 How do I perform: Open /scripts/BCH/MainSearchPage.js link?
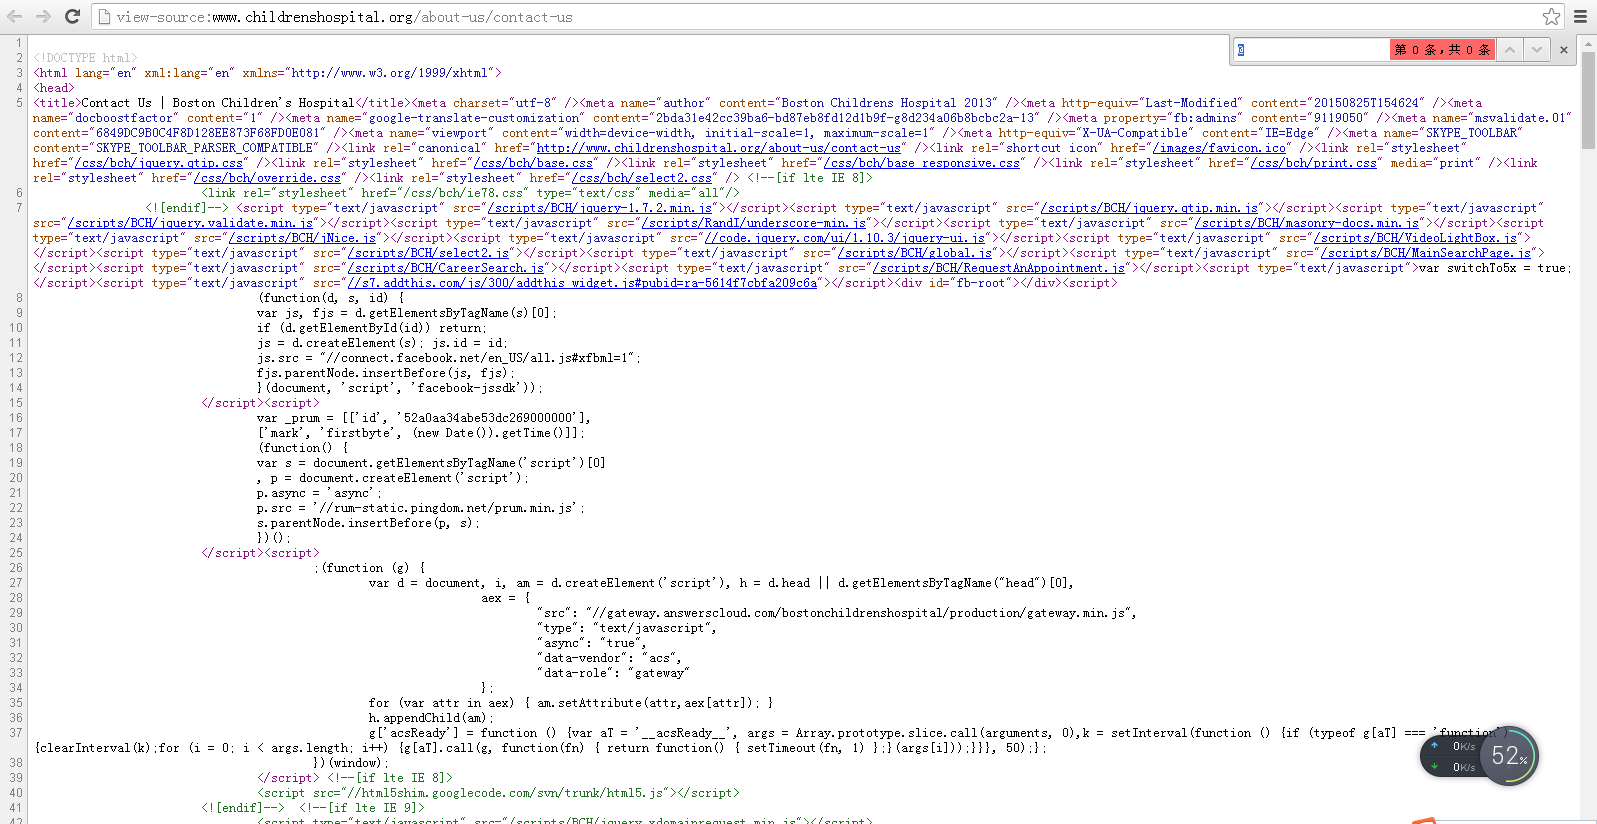click(1426, 253)
